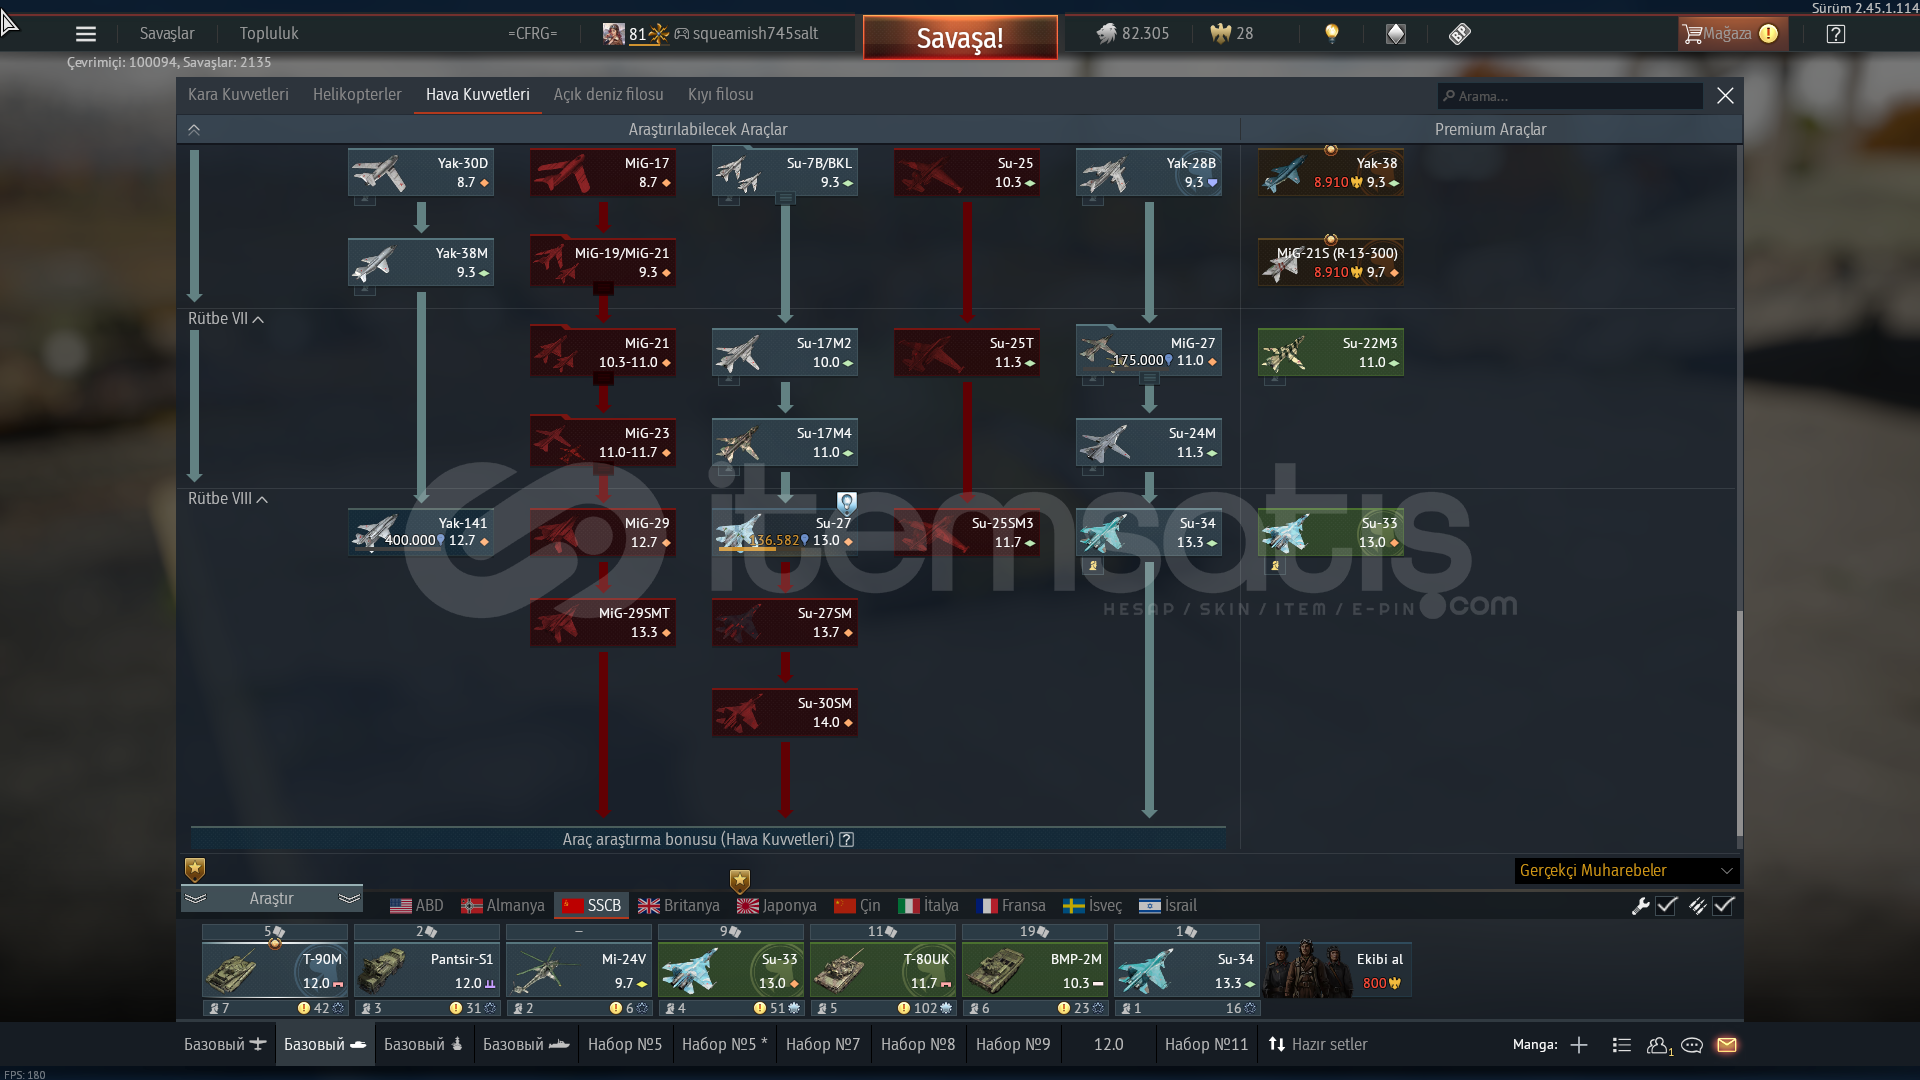
Task: Open the friends contacts icon
Action: click(x=1659, y=1045)
